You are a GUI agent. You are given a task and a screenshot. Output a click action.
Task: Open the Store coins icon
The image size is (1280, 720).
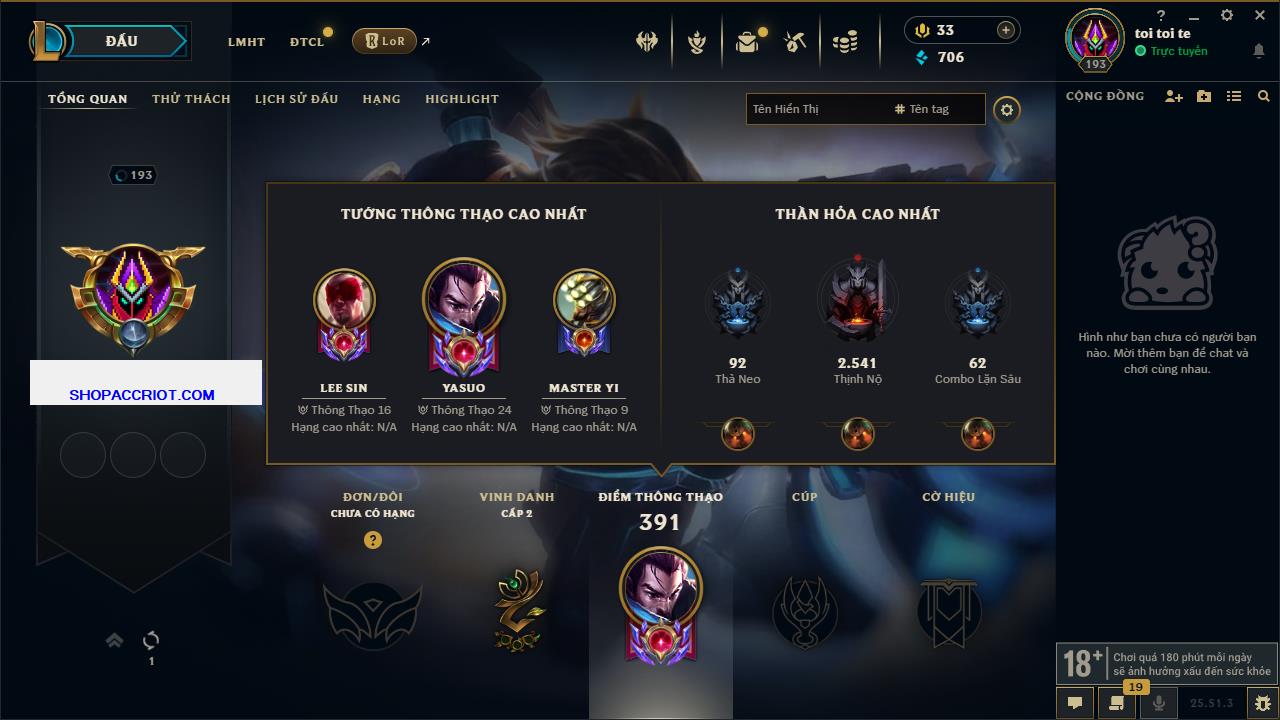pyautogui.click(x=845, y=42)
